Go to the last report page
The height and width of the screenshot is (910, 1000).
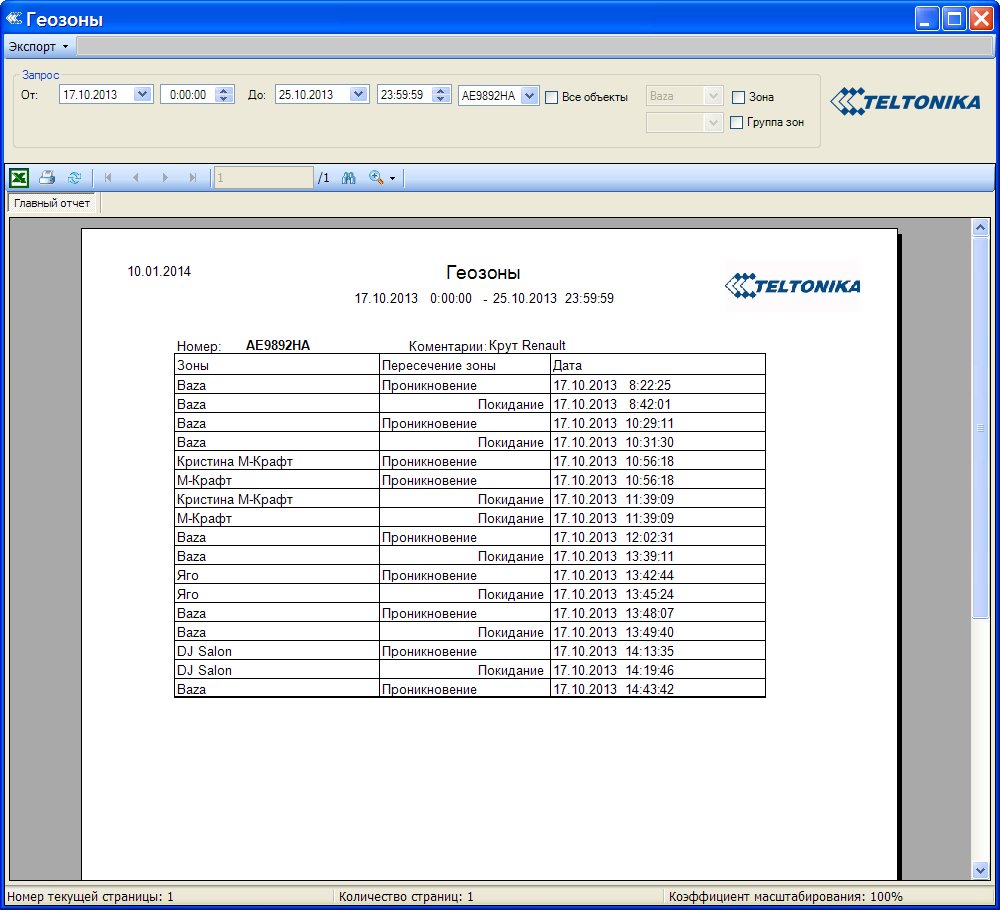click(193, 178)
